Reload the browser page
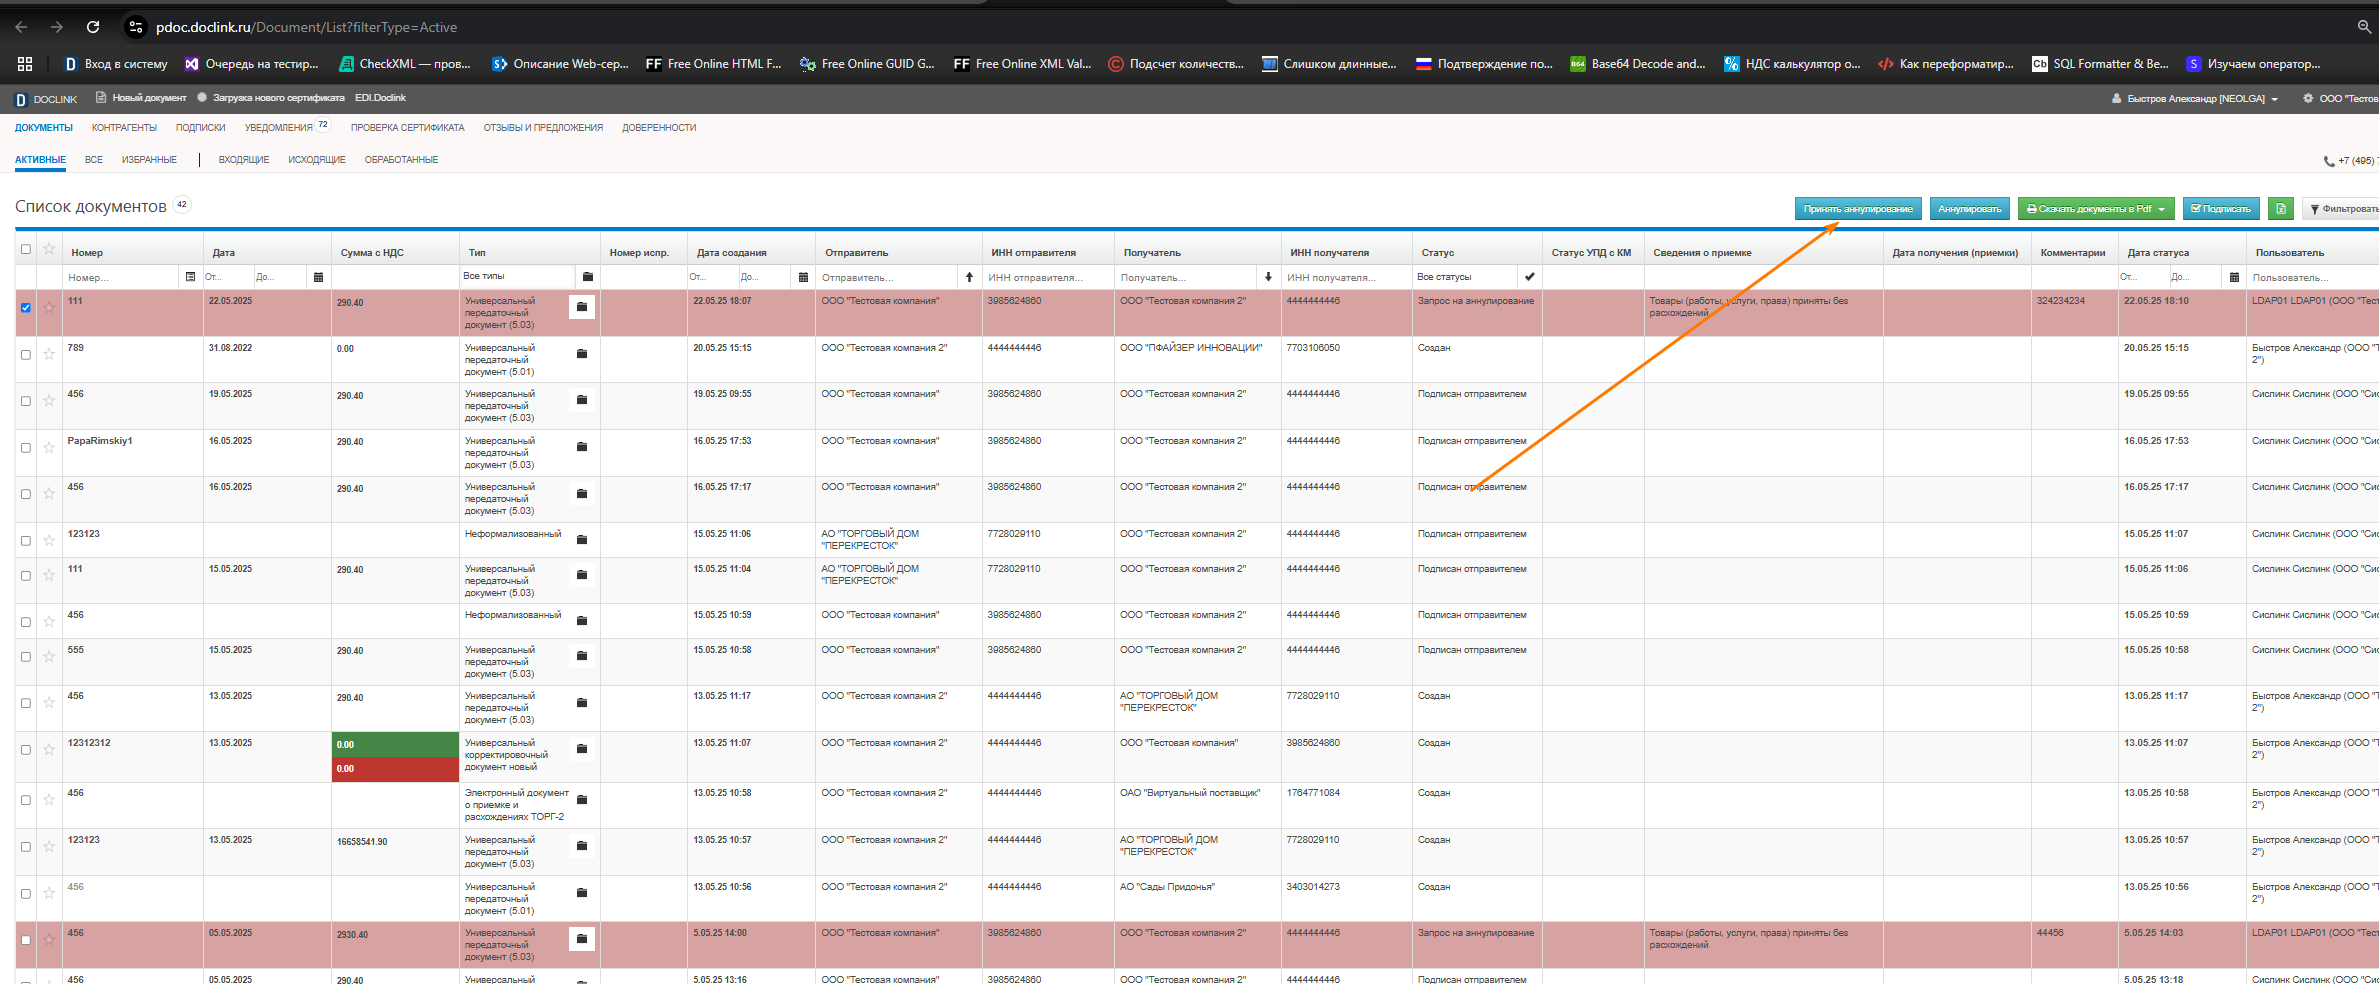The height and width of the screenshot is (984, 2379). [92, 27]
